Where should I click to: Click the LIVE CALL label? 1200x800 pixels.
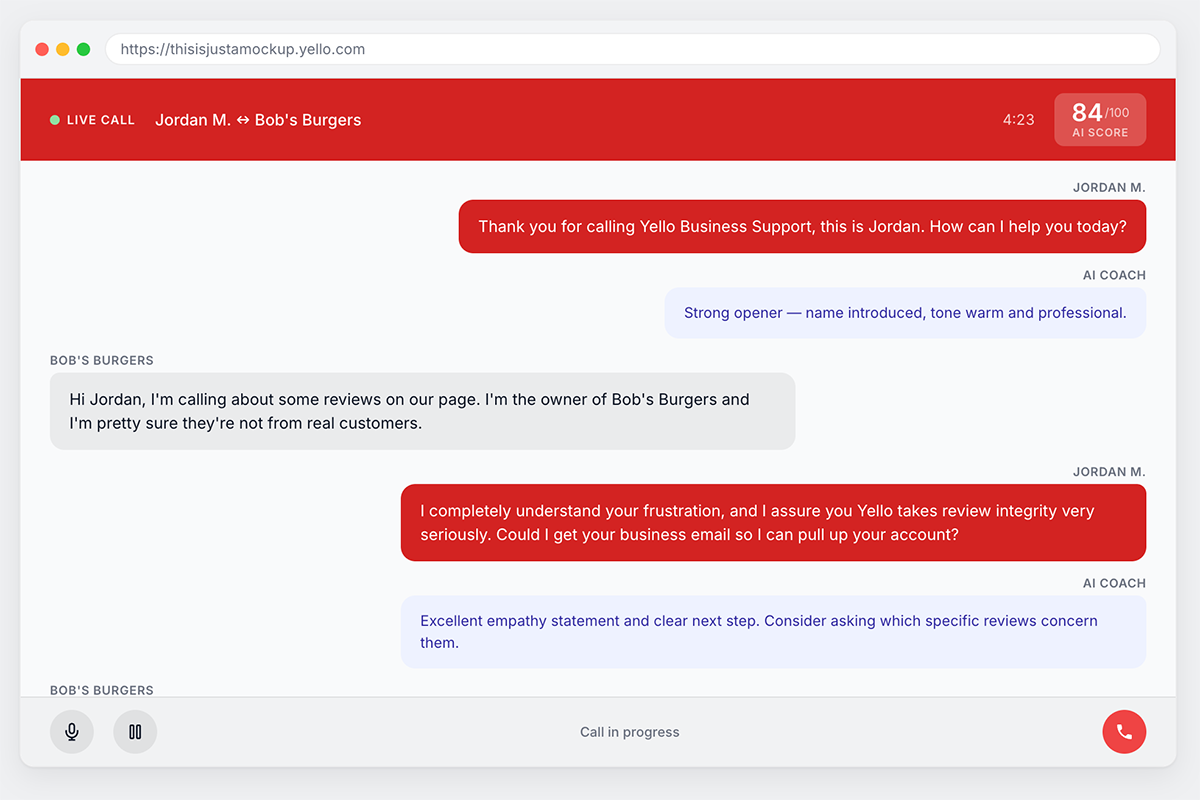tap(101, 120)
